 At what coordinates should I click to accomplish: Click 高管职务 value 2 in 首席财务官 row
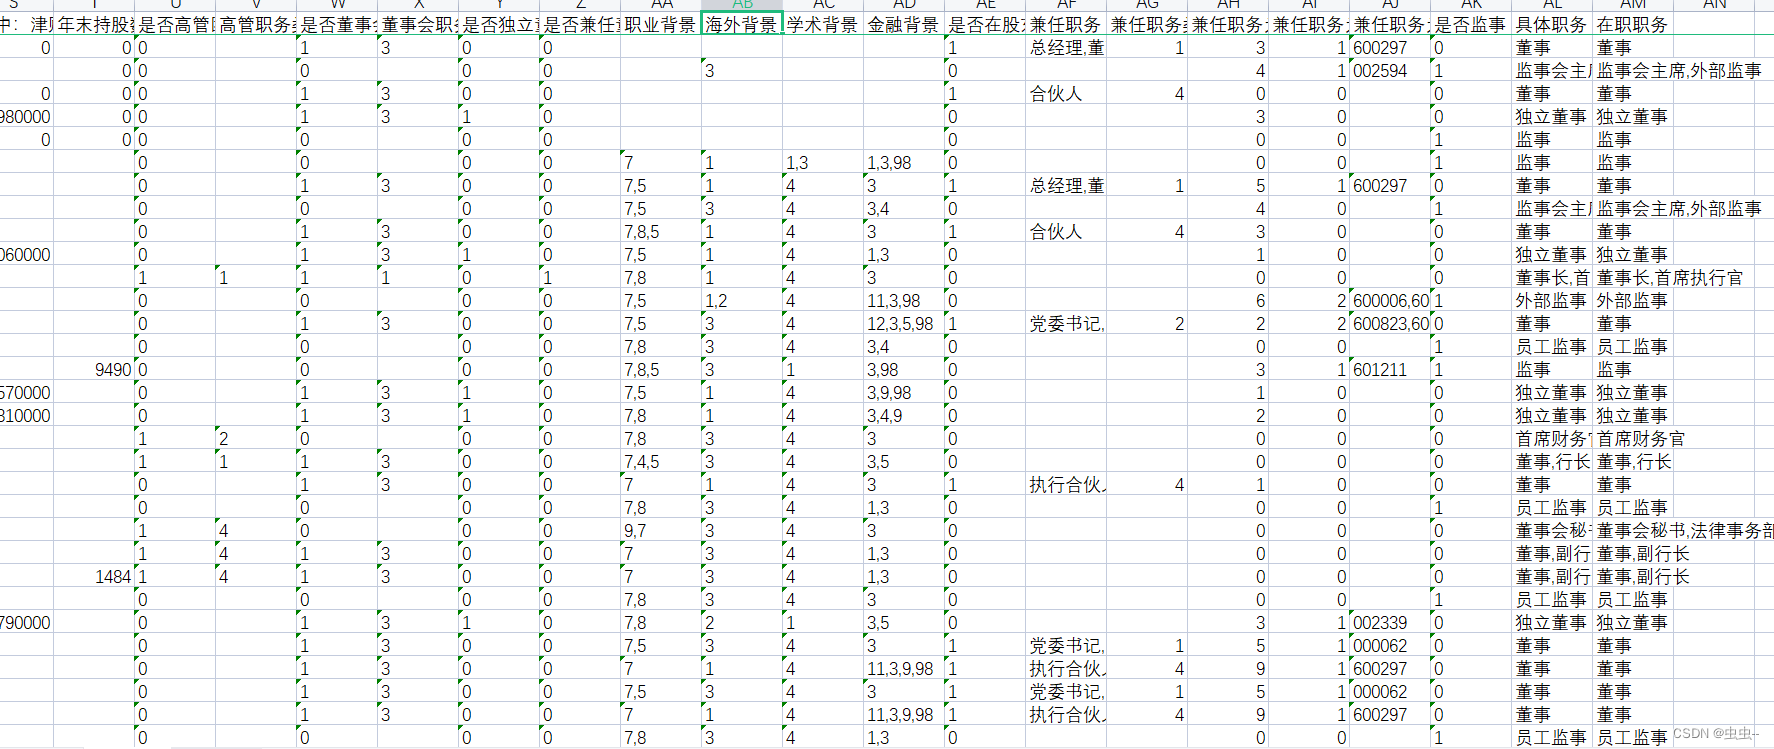click(x=256, y=439)
